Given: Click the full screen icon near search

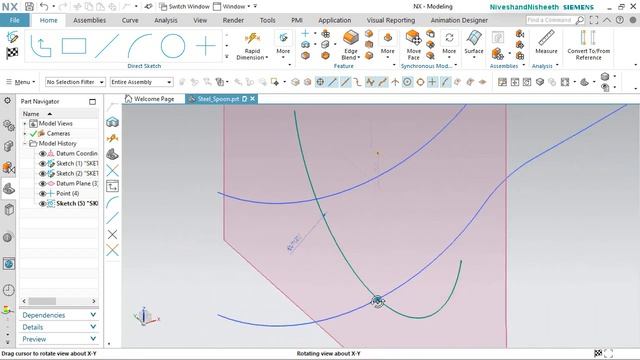Looking at the screenshot, I should point(594,20).
